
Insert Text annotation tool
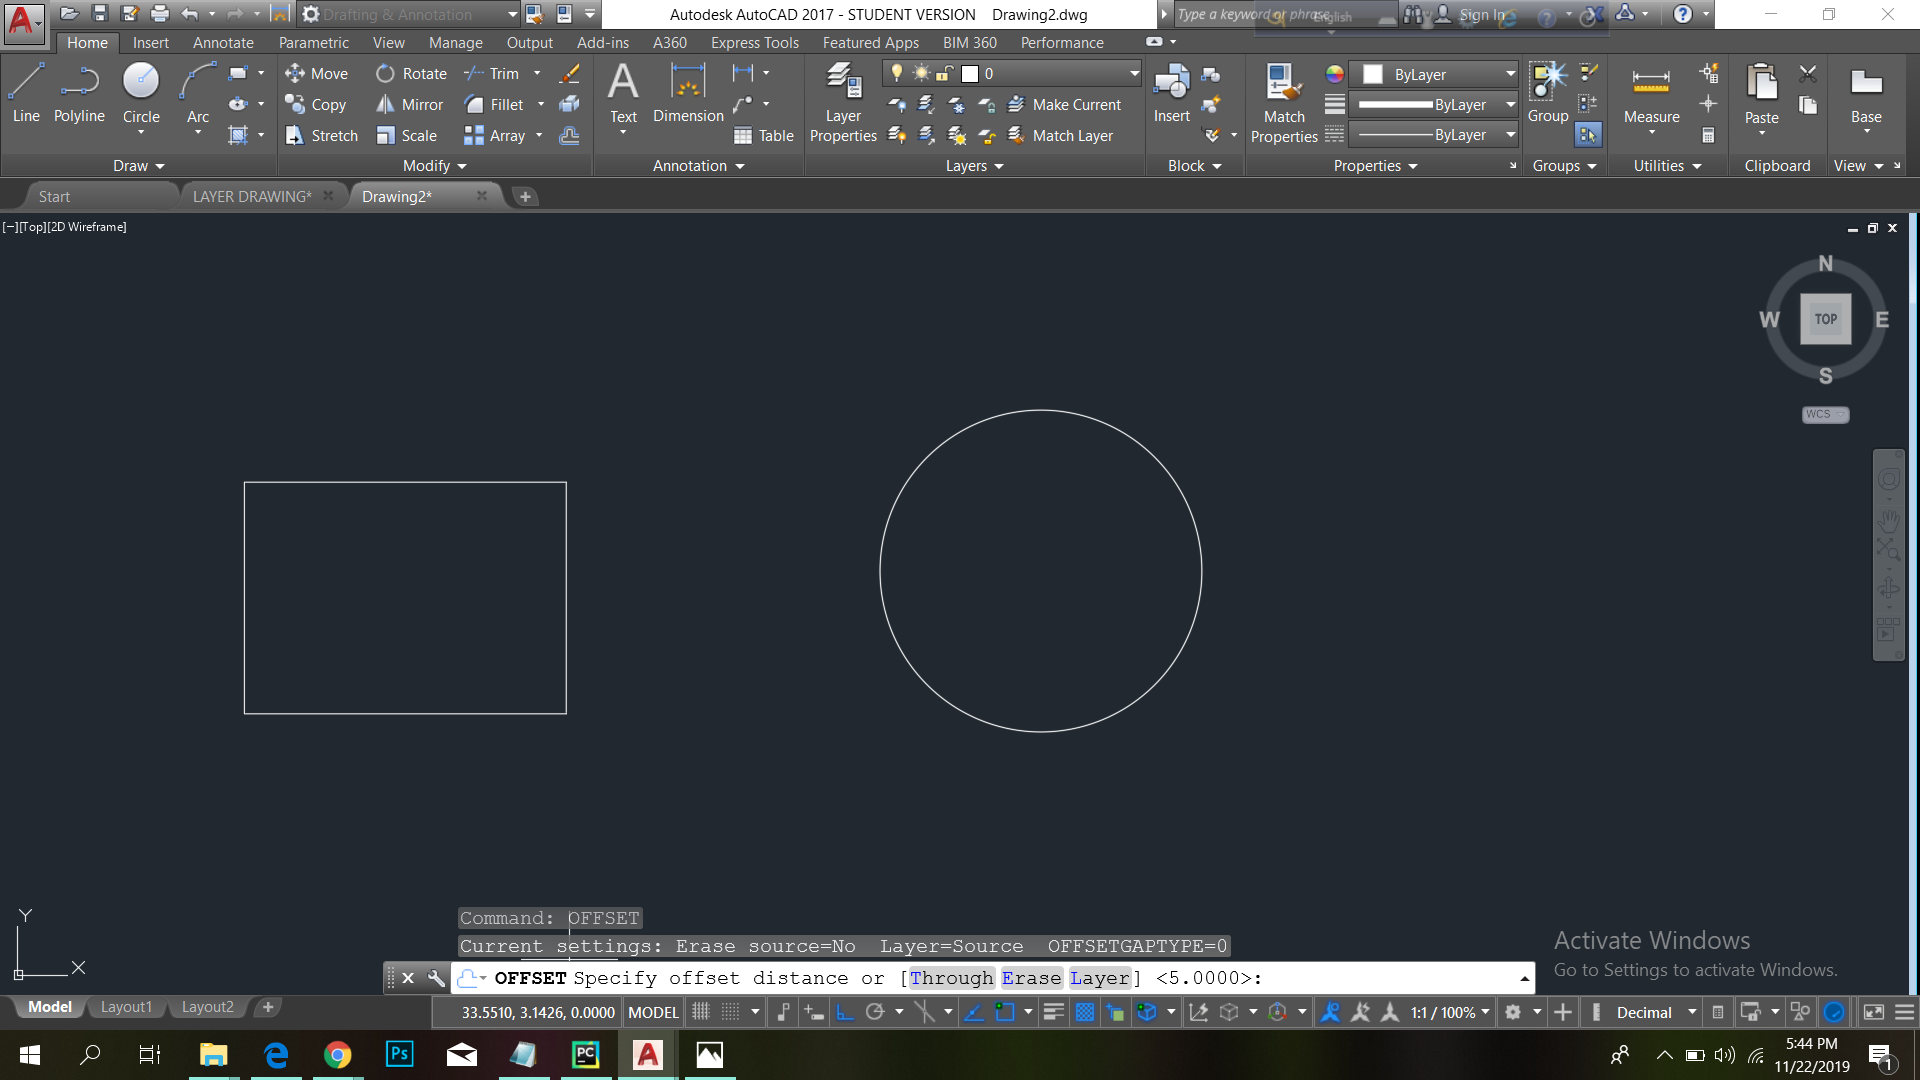click(623, 92)
